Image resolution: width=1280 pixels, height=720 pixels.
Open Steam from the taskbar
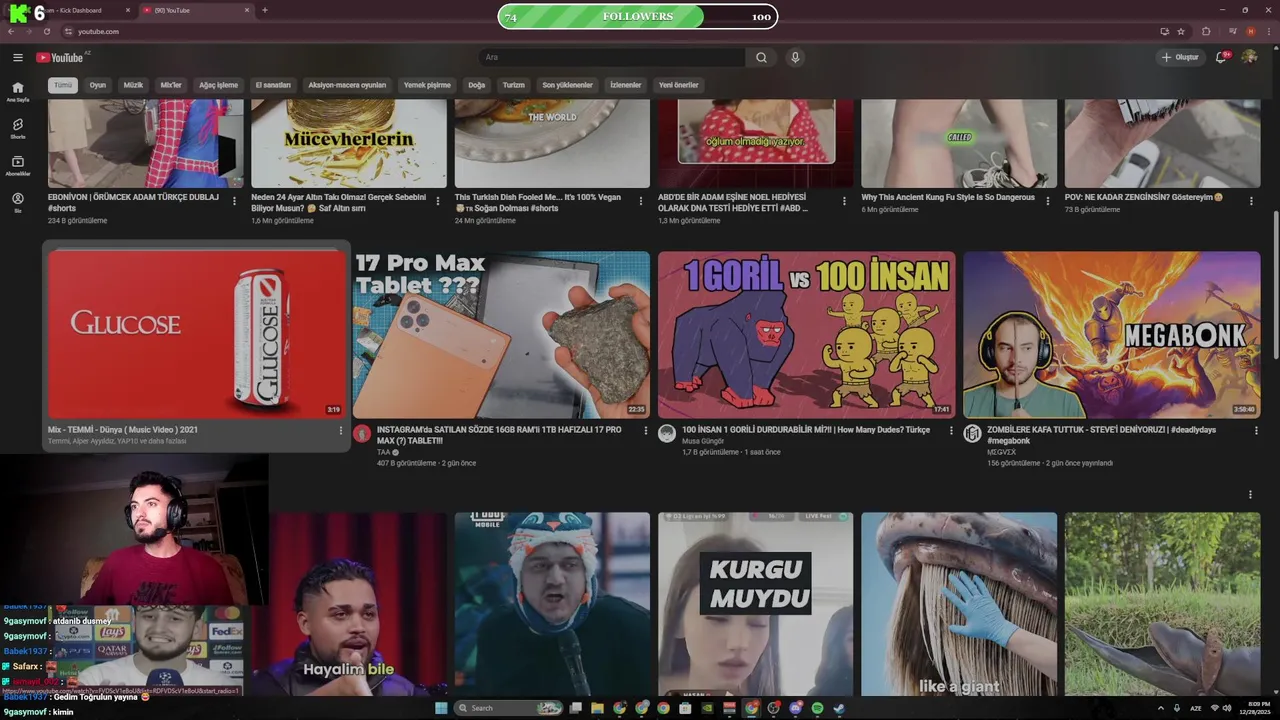pos(839,708)
